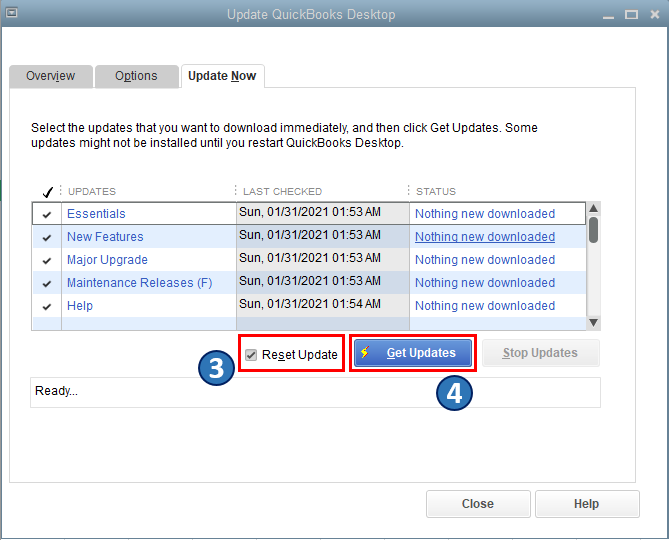
Task: Select the Help row 01:54 AM date cell
Action: click(323, 305)
